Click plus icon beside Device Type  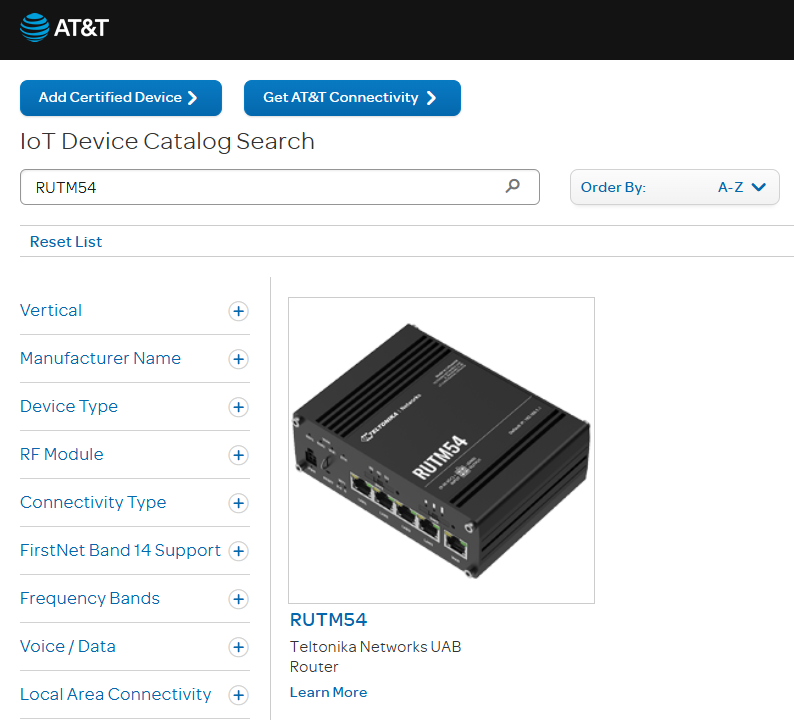(x=238, y=407)
